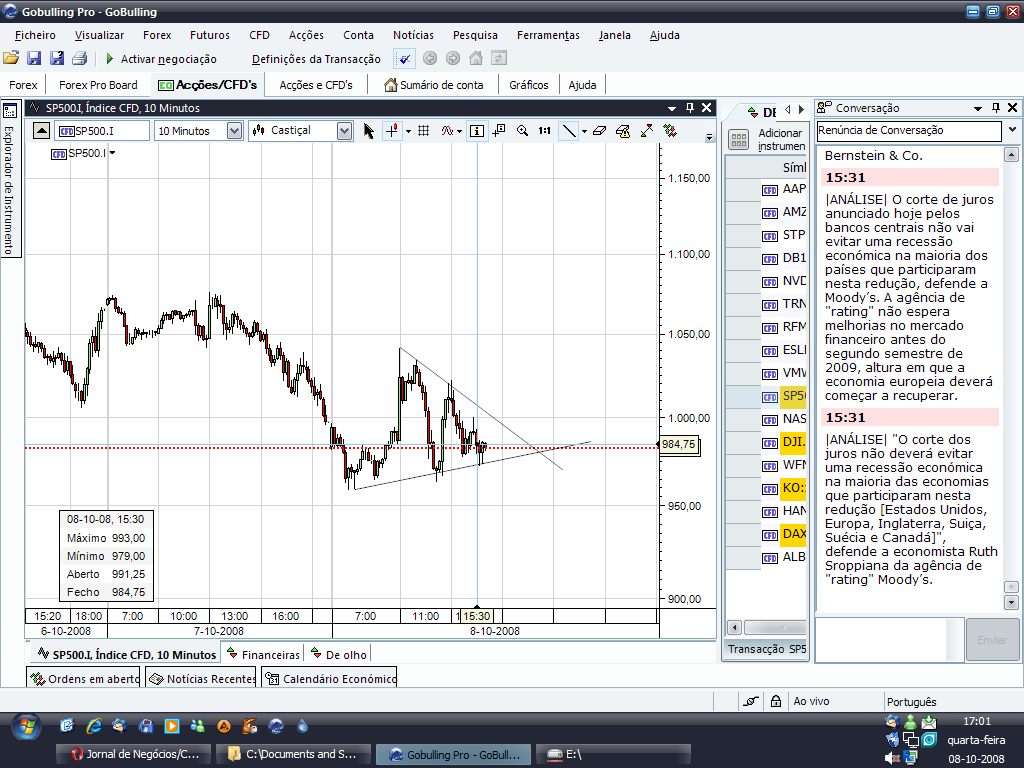Click Activar negociação button
This screenshot has height=768, width=1024.
[161, 59]
